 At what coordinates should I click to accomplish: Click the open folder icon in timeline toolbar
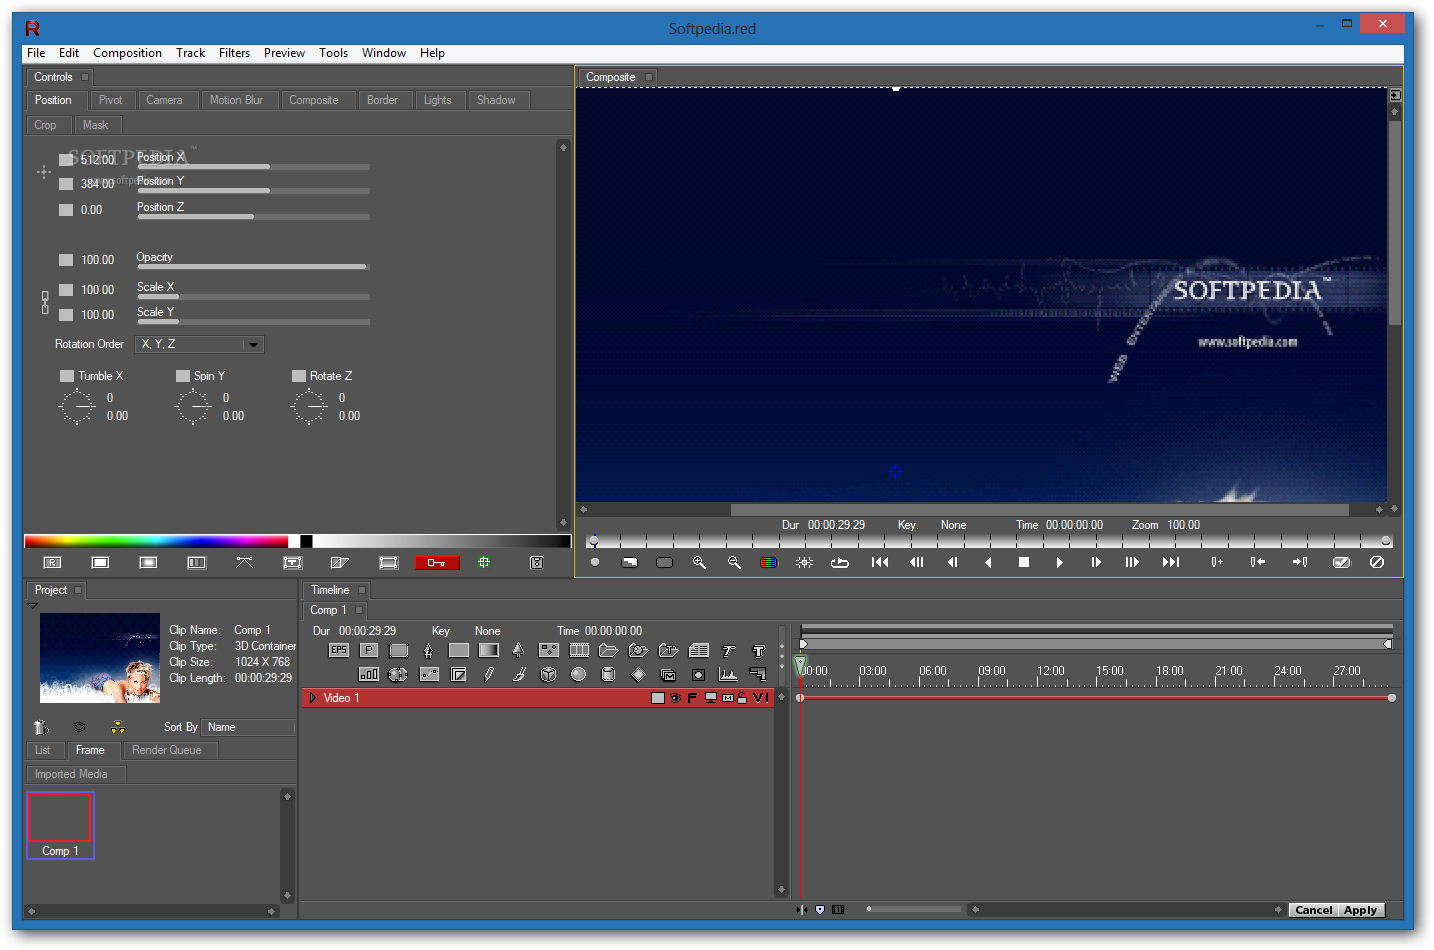point(609,650)
